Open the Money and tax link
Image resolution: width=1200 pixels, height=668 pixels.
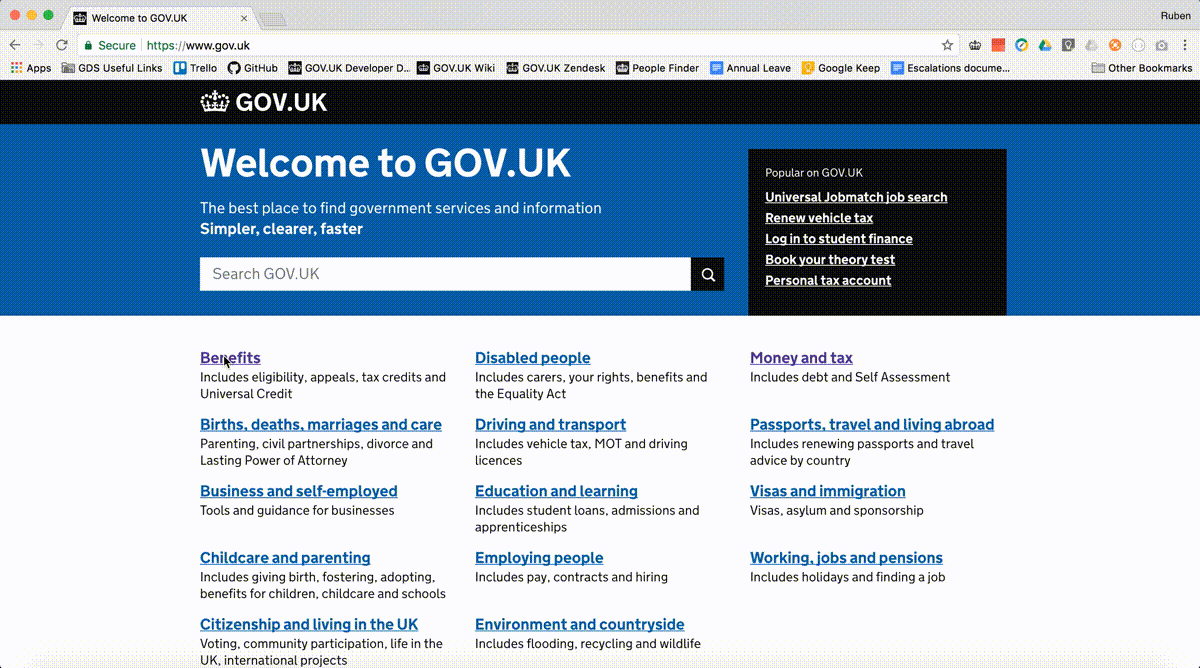(802, 358)
